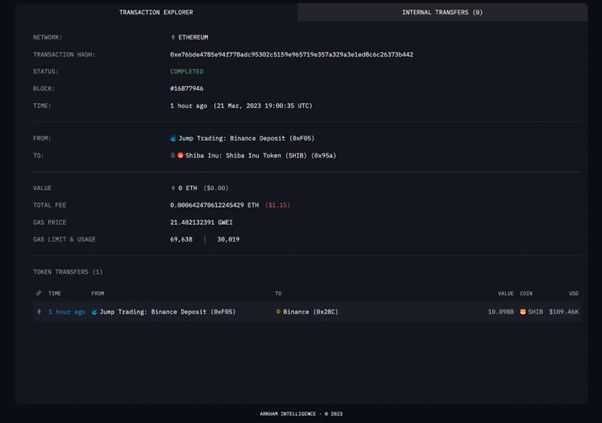Screen dimensions: 602x423
Task: Open Binance (0x28C) recipient in transfers table
Action: 310,312
